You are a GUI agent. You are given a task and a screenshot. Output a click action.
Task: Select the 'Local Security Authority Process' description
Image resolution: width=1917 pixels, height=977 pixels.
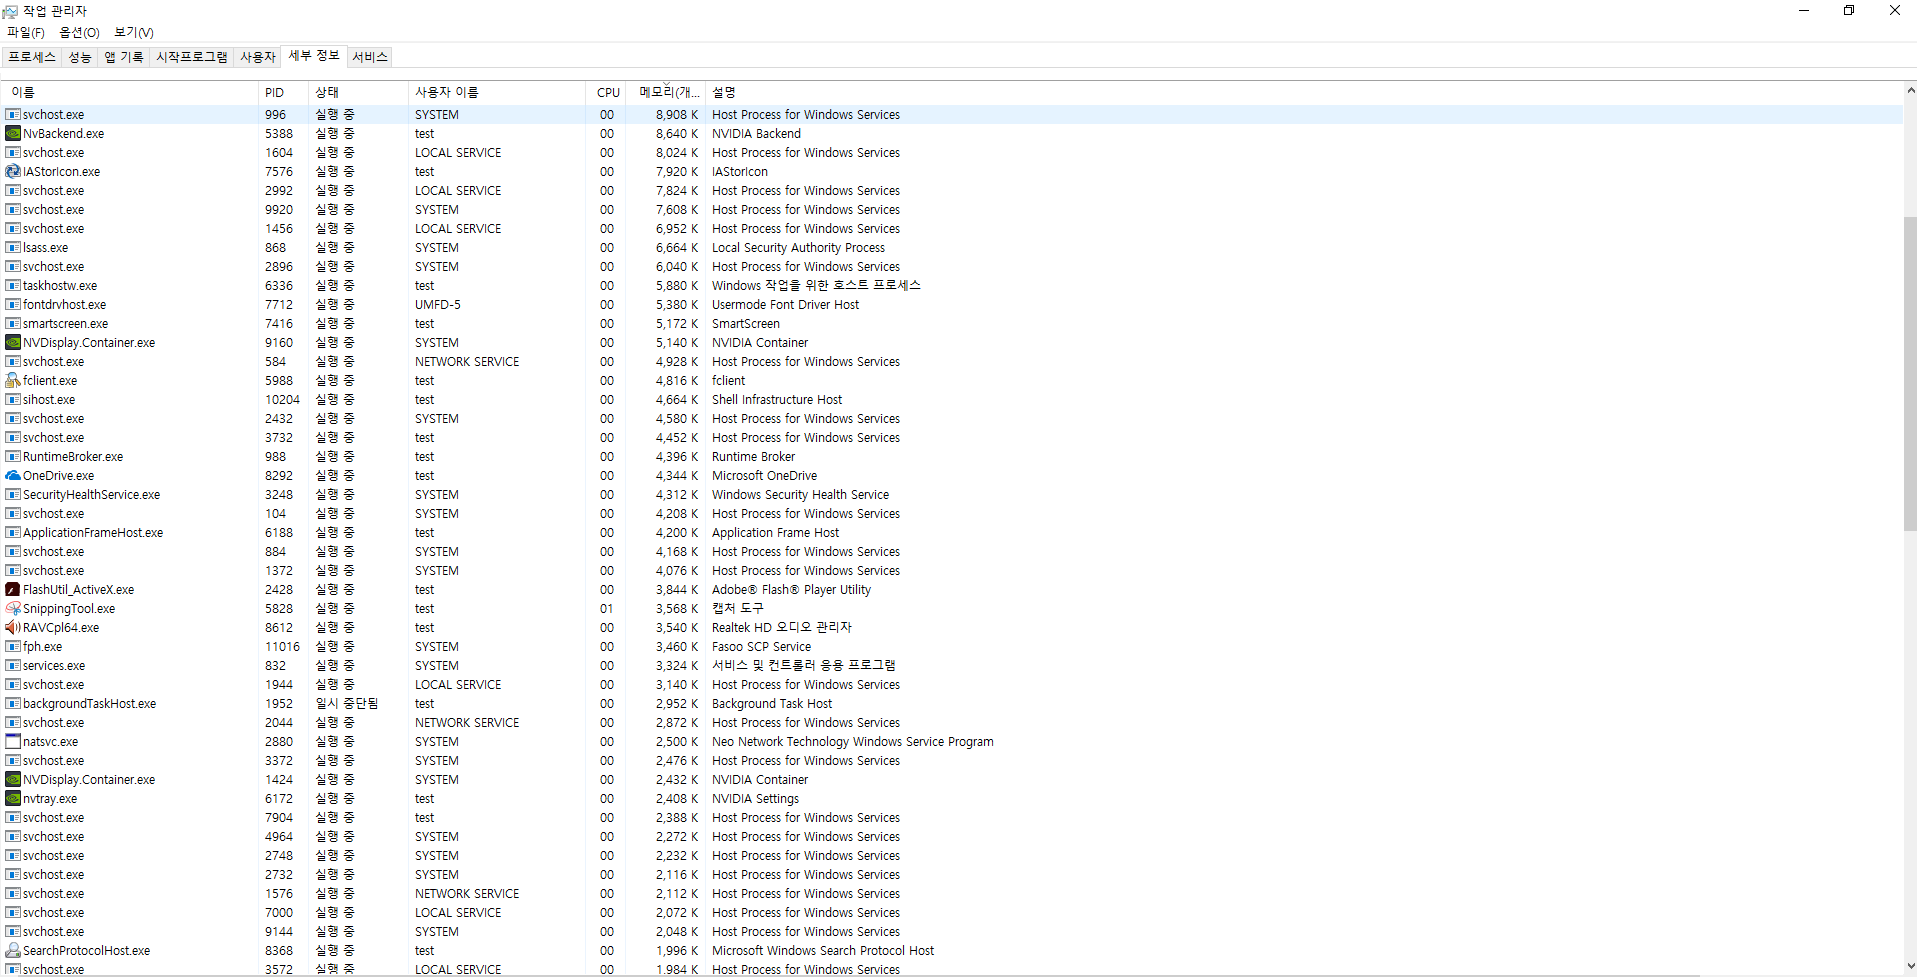[x=798, y=248]
